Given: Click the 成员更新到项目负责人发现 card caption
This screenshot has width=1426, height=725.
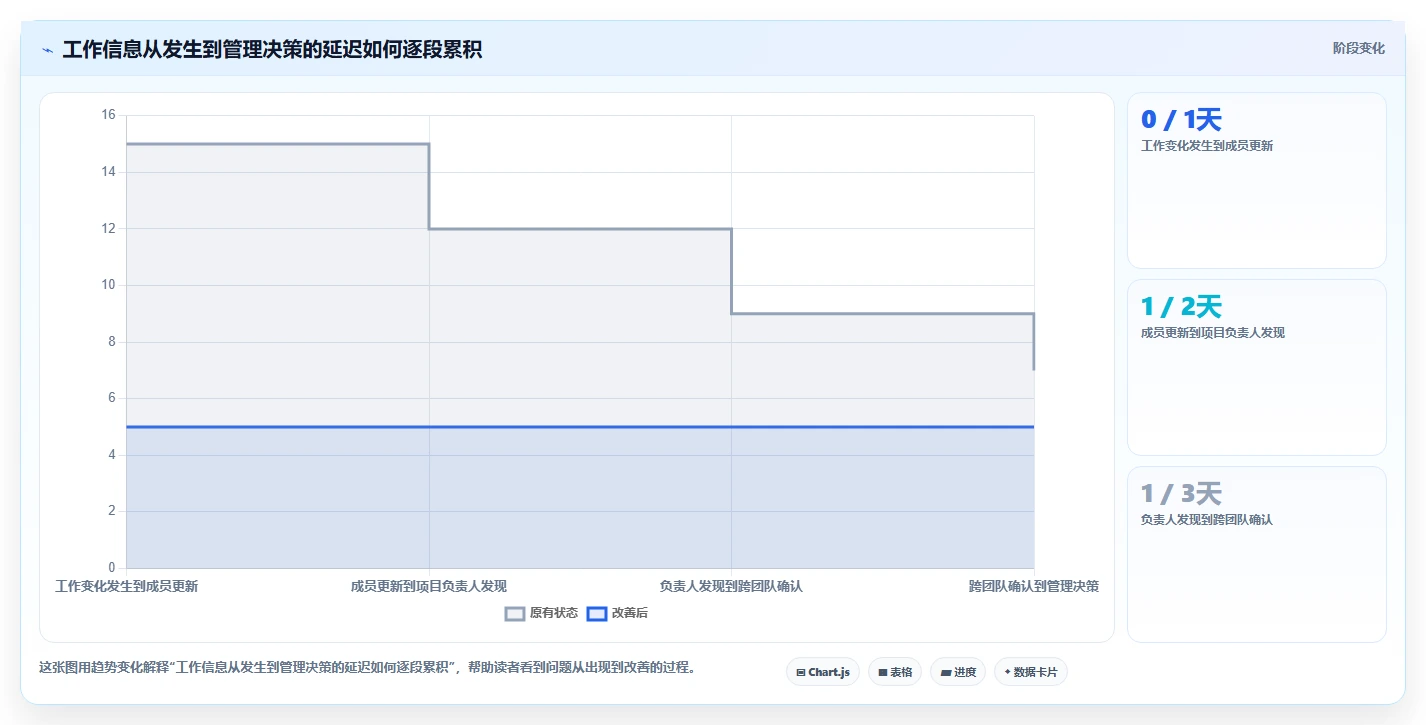Looking at the screenshot, I should [x=1213, y=333].
